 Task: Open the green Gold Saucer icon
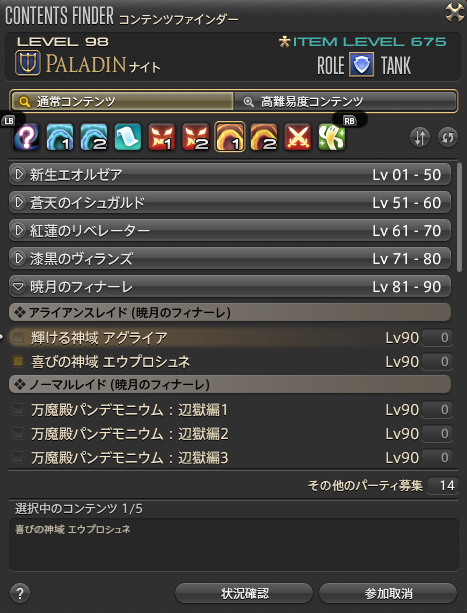332,137
